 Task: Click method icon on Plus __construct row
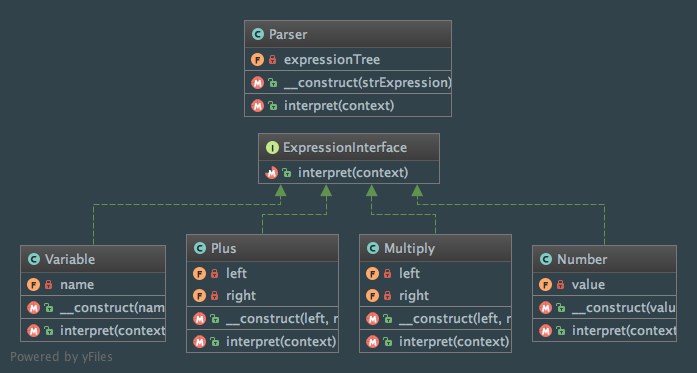point(200,319)
